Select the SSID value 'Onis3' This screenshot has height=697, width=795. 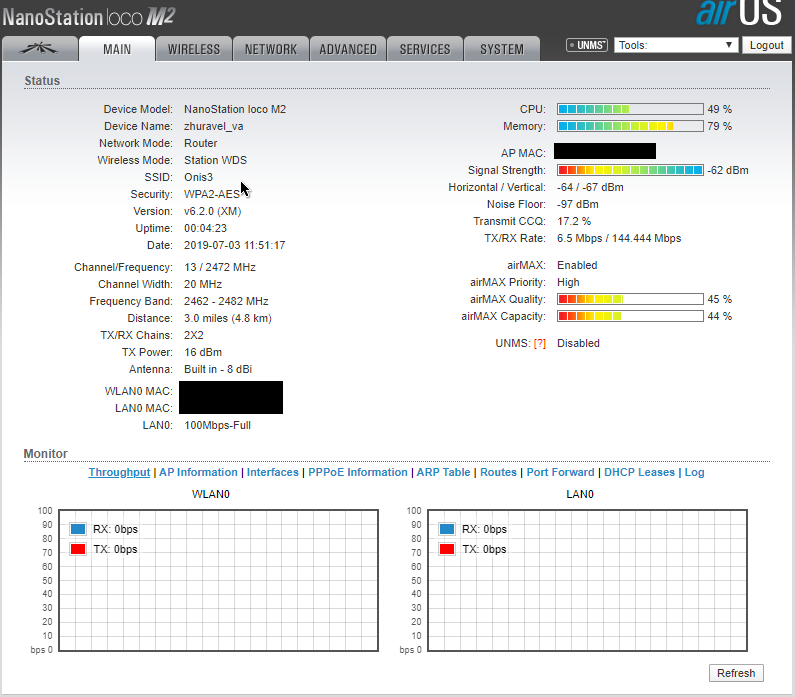[x=198, y=177]
